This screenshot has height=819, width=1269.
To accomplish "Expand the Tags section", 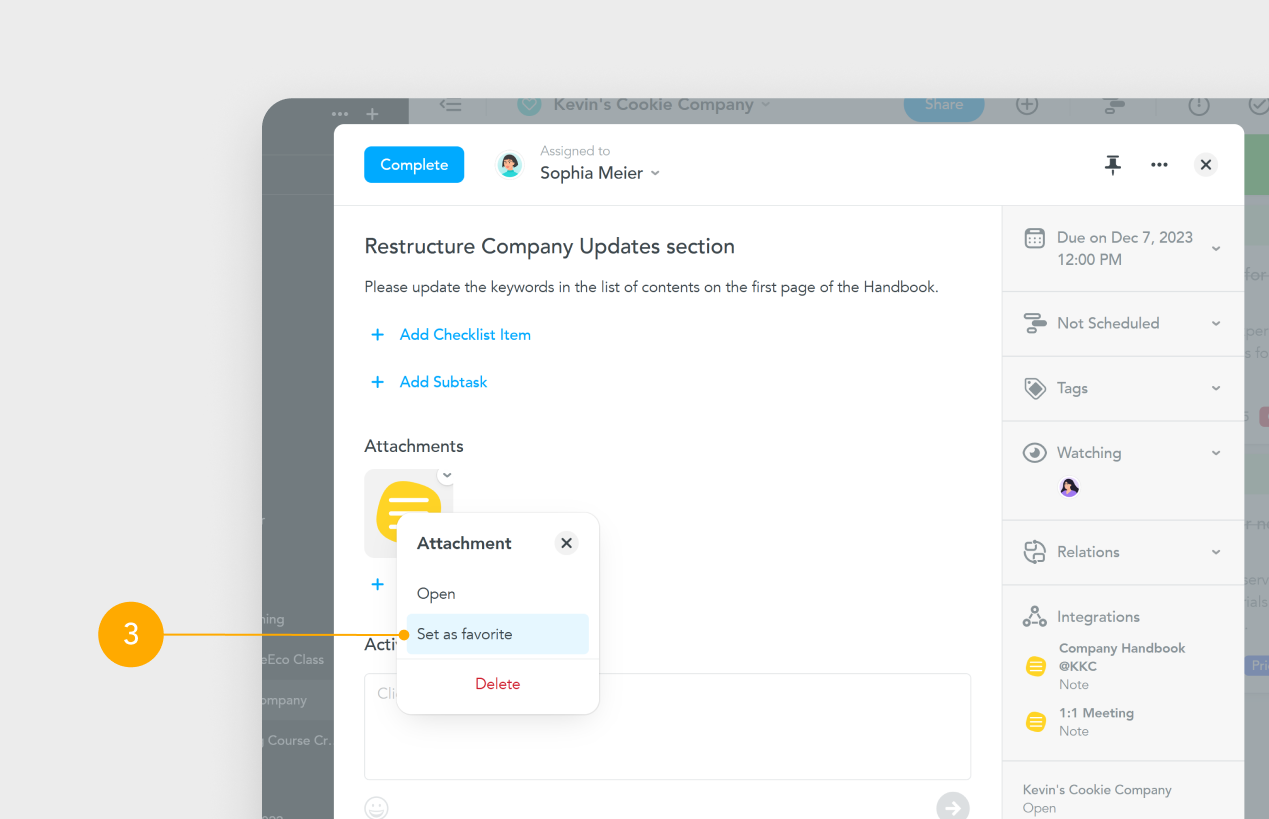I will (x=1216, y=388).
